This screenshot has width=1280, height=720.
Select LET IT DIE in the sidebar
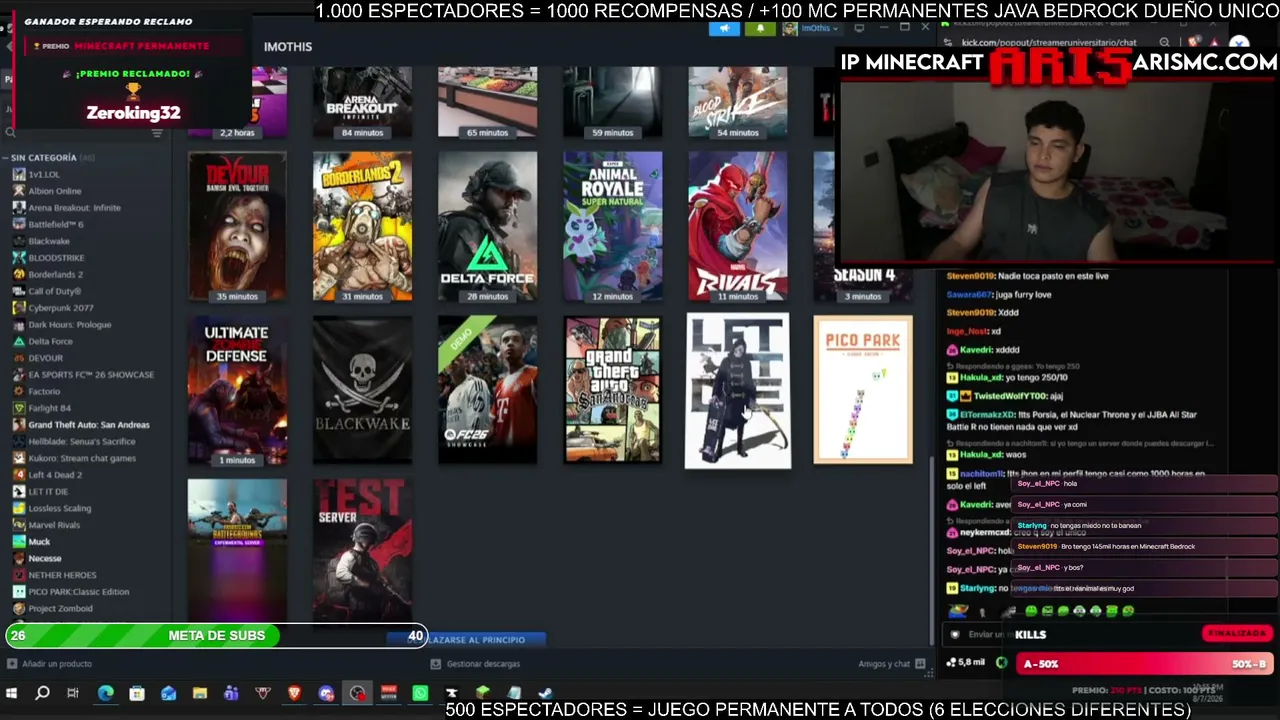pos(48,492)
